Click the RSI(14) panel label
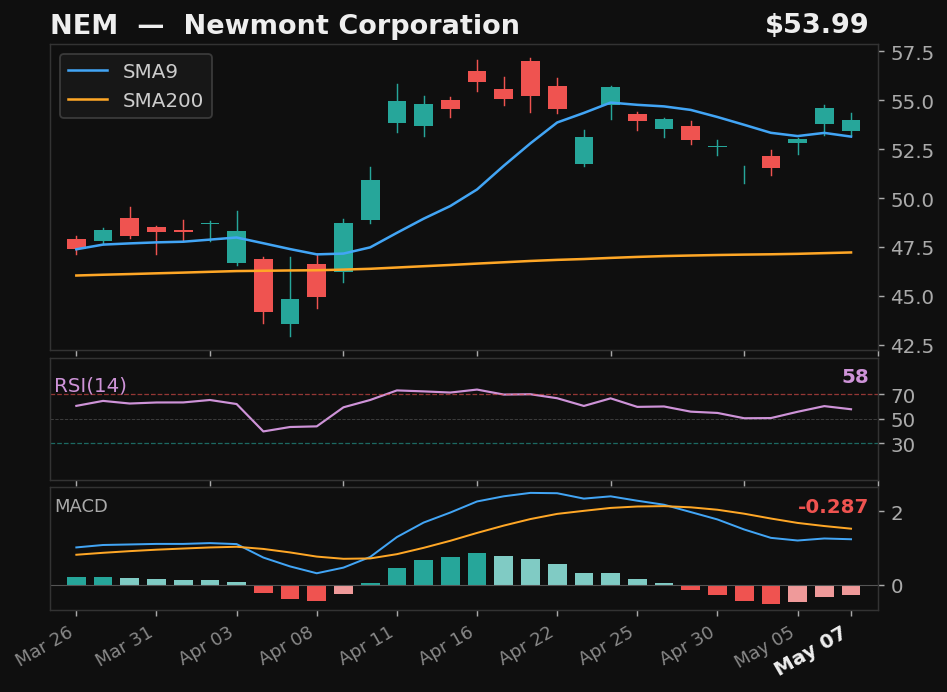The width and height of the screenshot is (947, 692). [x=91, y=385]
